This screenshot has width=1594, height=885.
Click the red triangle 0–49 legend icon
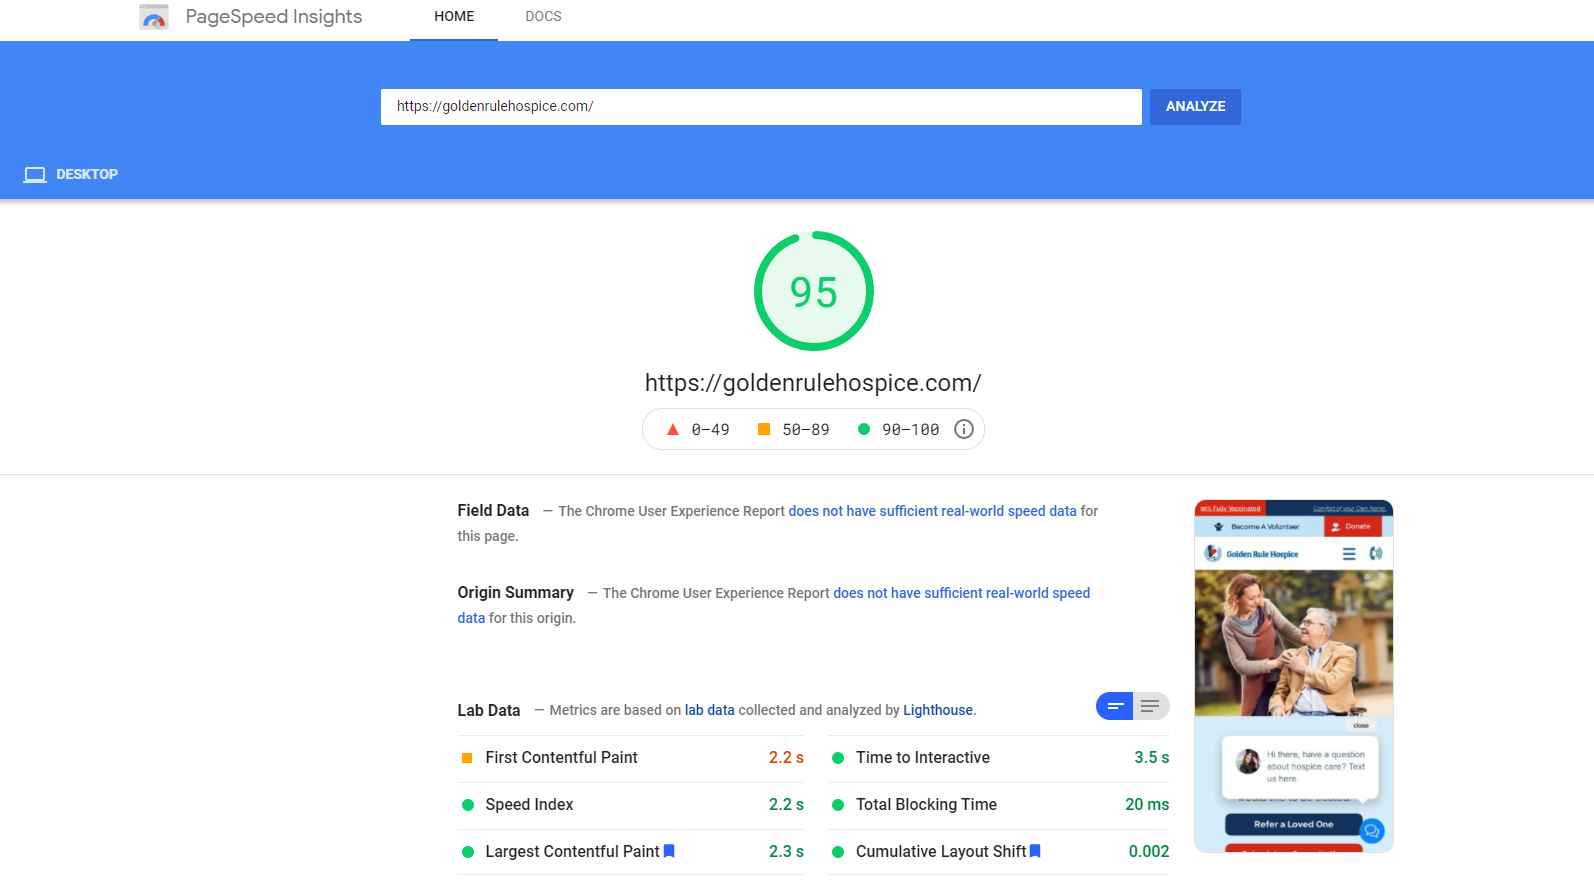[673, 430]
